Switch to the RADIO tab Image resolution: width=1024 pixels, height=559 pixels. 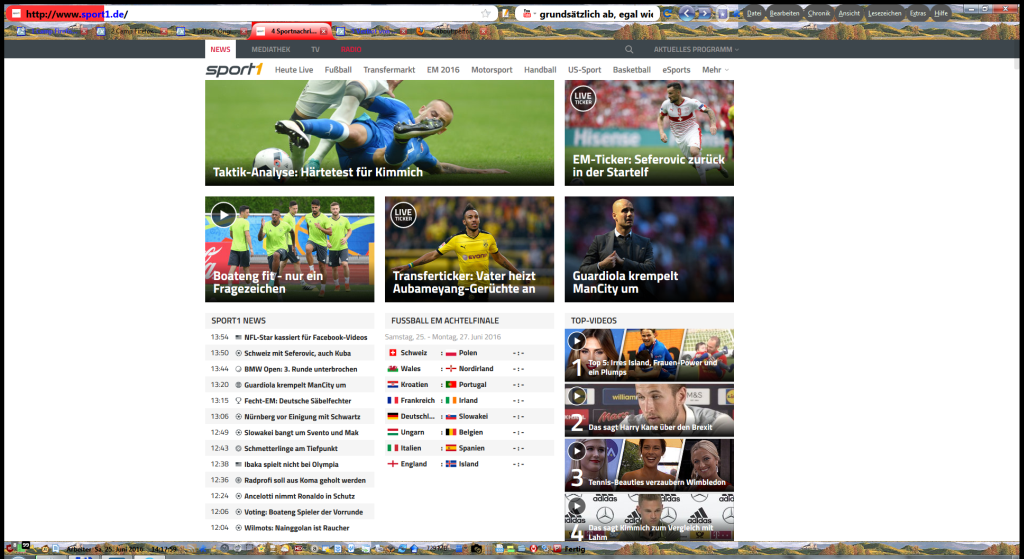coord(351,50)
